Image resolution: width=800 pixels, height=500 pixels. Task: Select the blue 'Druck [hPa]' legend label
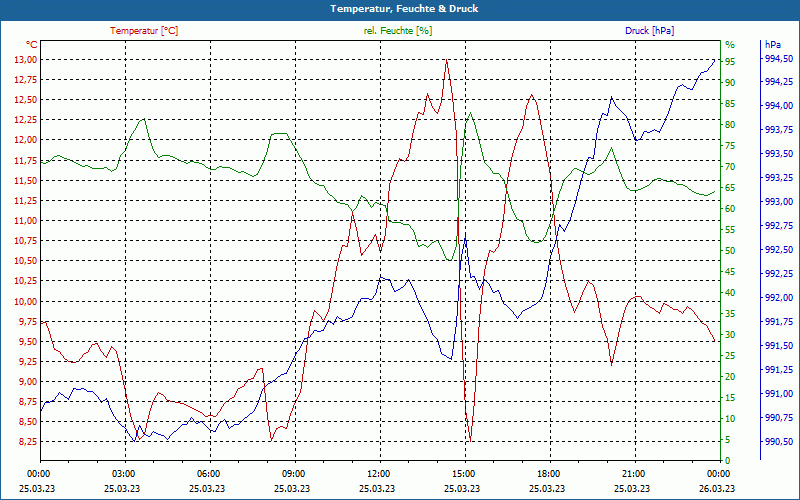point(649,31)
